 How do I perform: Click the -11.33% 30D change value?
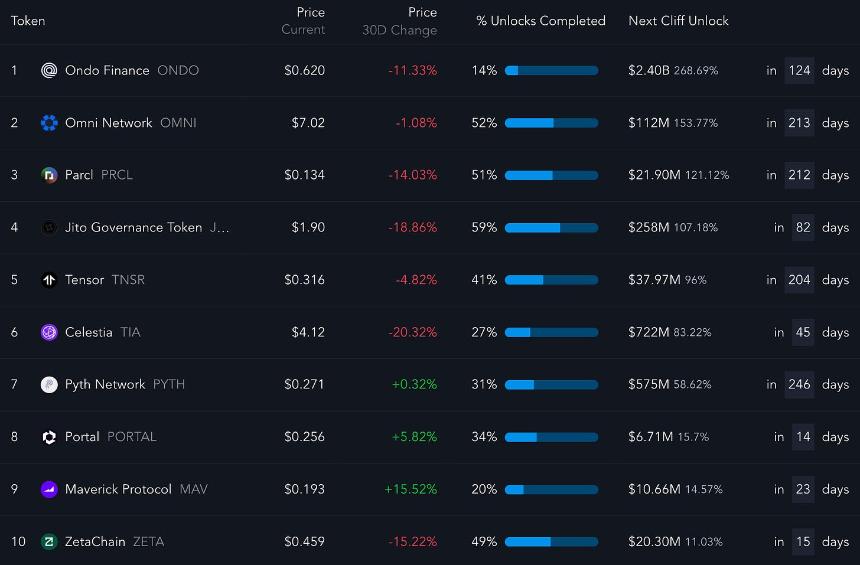(412, 70)
